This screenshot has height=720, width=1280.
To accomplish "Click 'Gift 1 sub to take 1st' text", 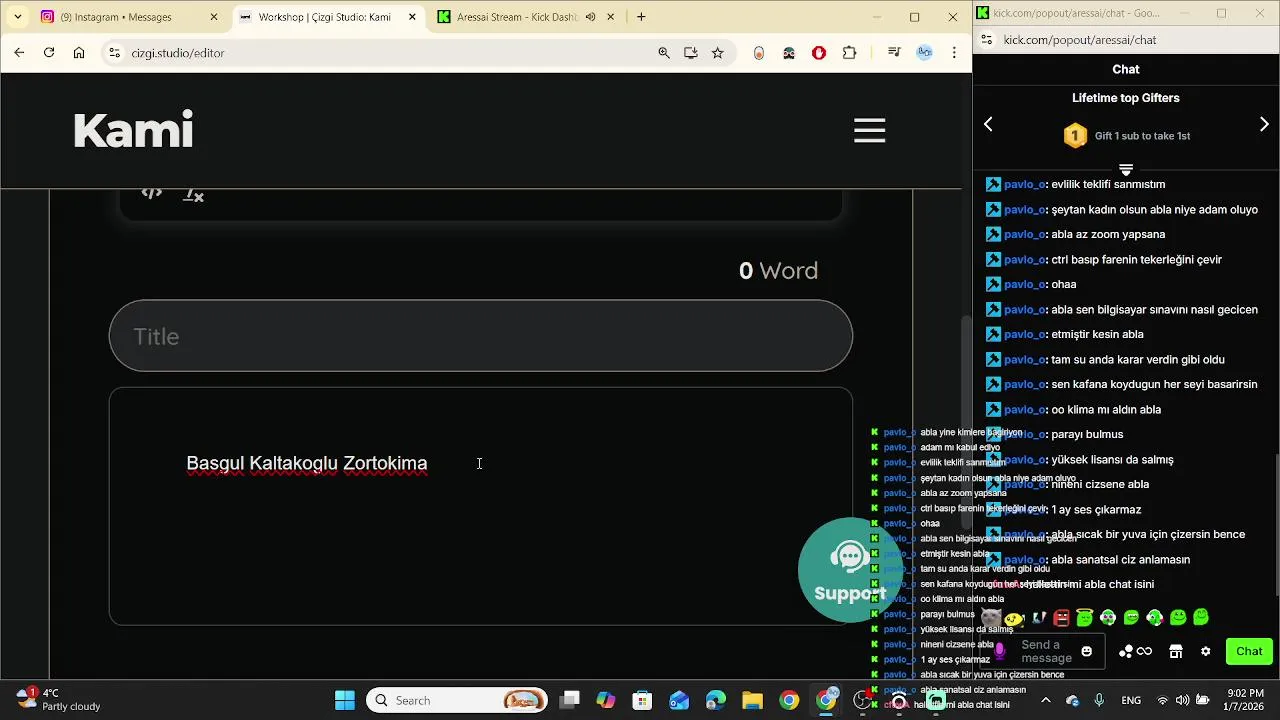I will pos(1142,136).
